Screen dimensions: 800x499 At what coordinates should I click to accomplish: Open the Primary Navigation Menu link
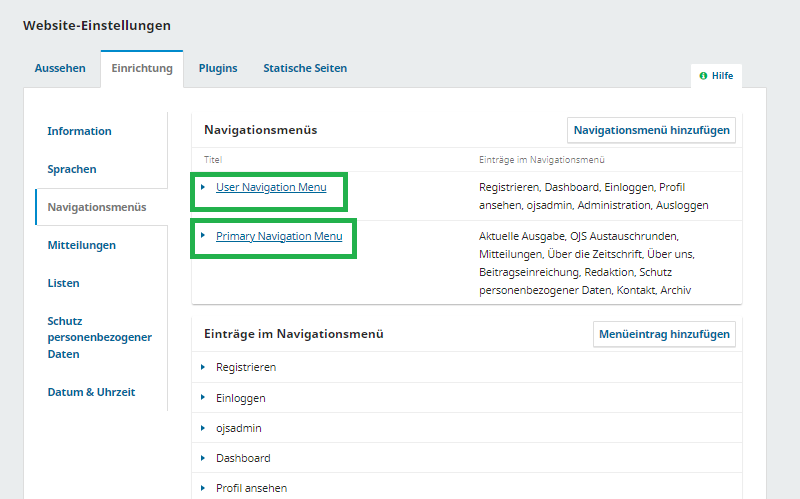(x=279, y=236)
